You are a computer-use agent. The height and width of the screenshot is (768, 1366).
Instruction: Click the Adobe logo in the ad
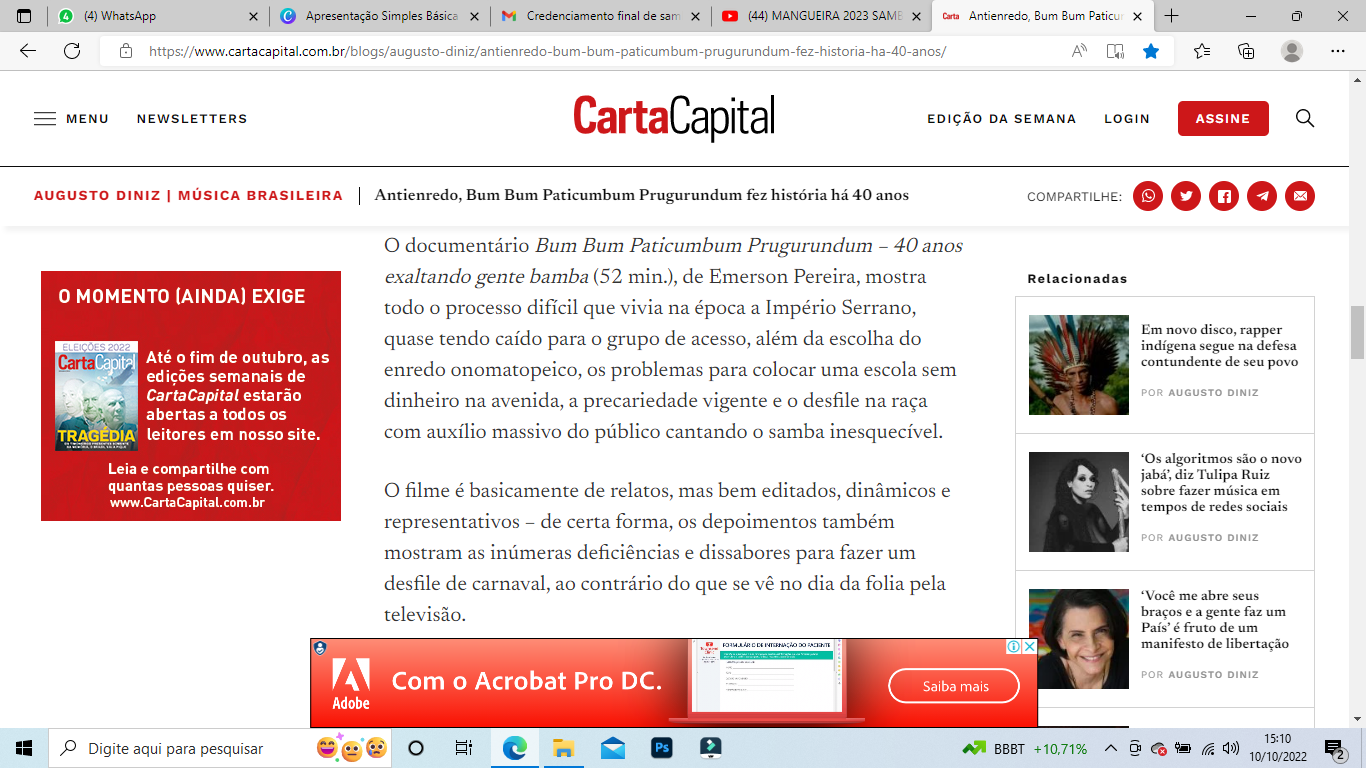pos(351,684)
